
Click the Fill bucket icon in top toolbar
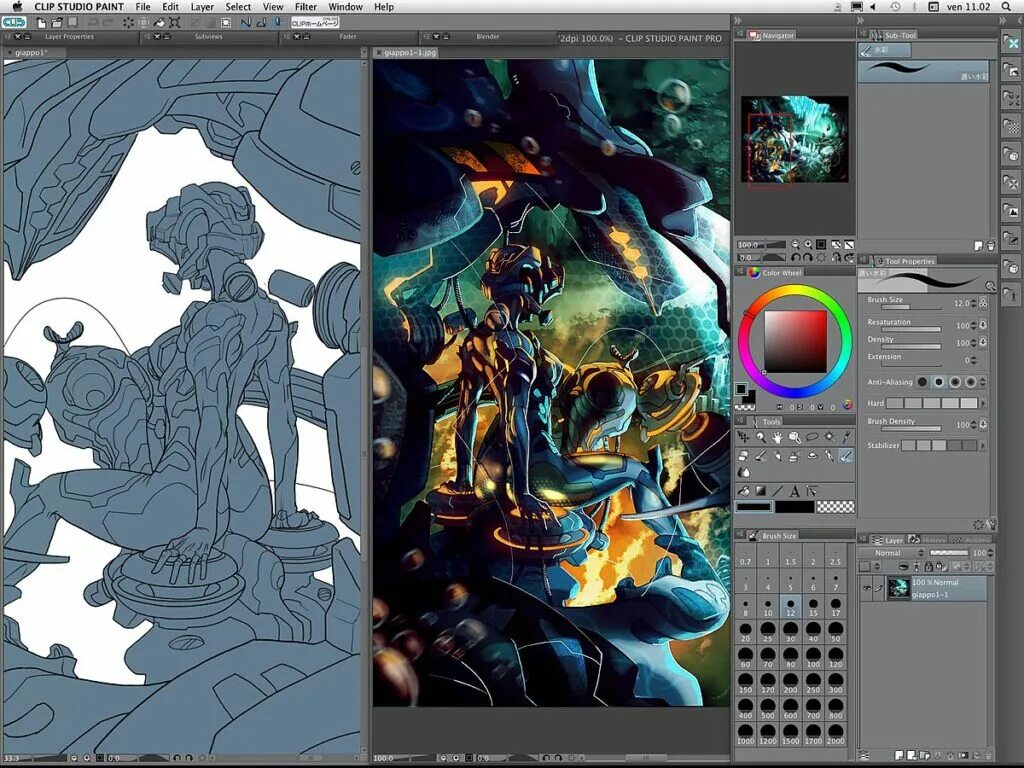point(159,22)
